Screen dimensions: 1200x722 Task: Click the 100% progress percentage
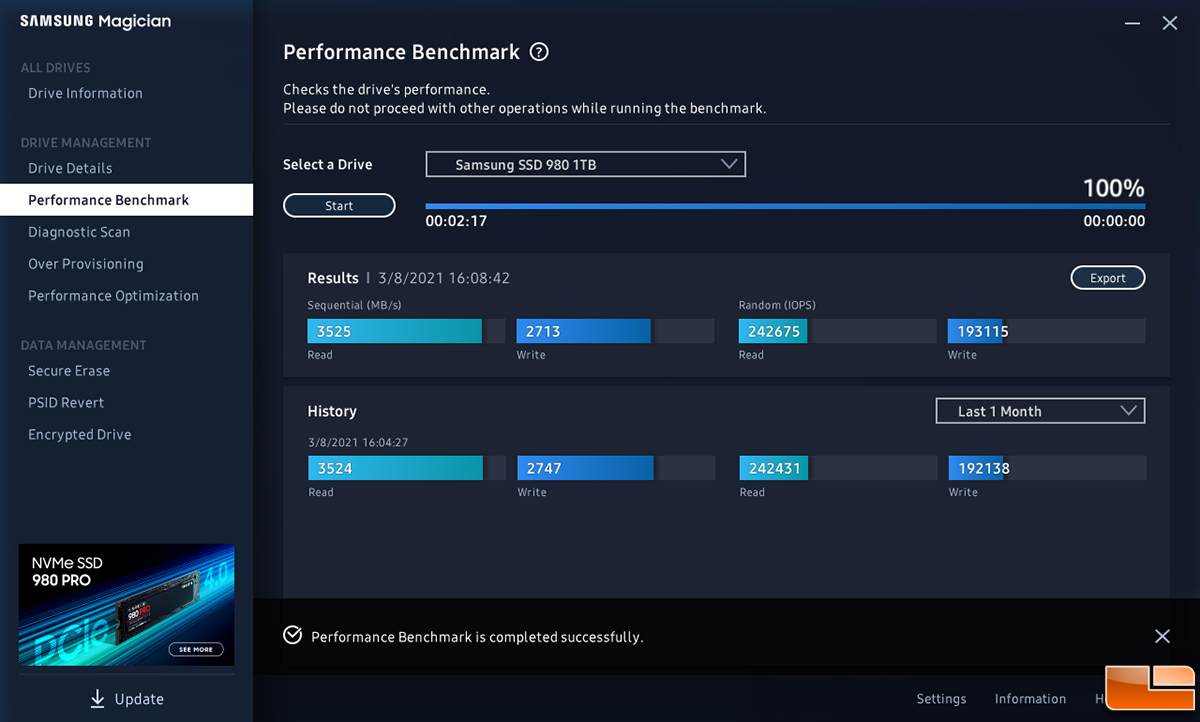pyautogui.click(x=1114, y=188)
